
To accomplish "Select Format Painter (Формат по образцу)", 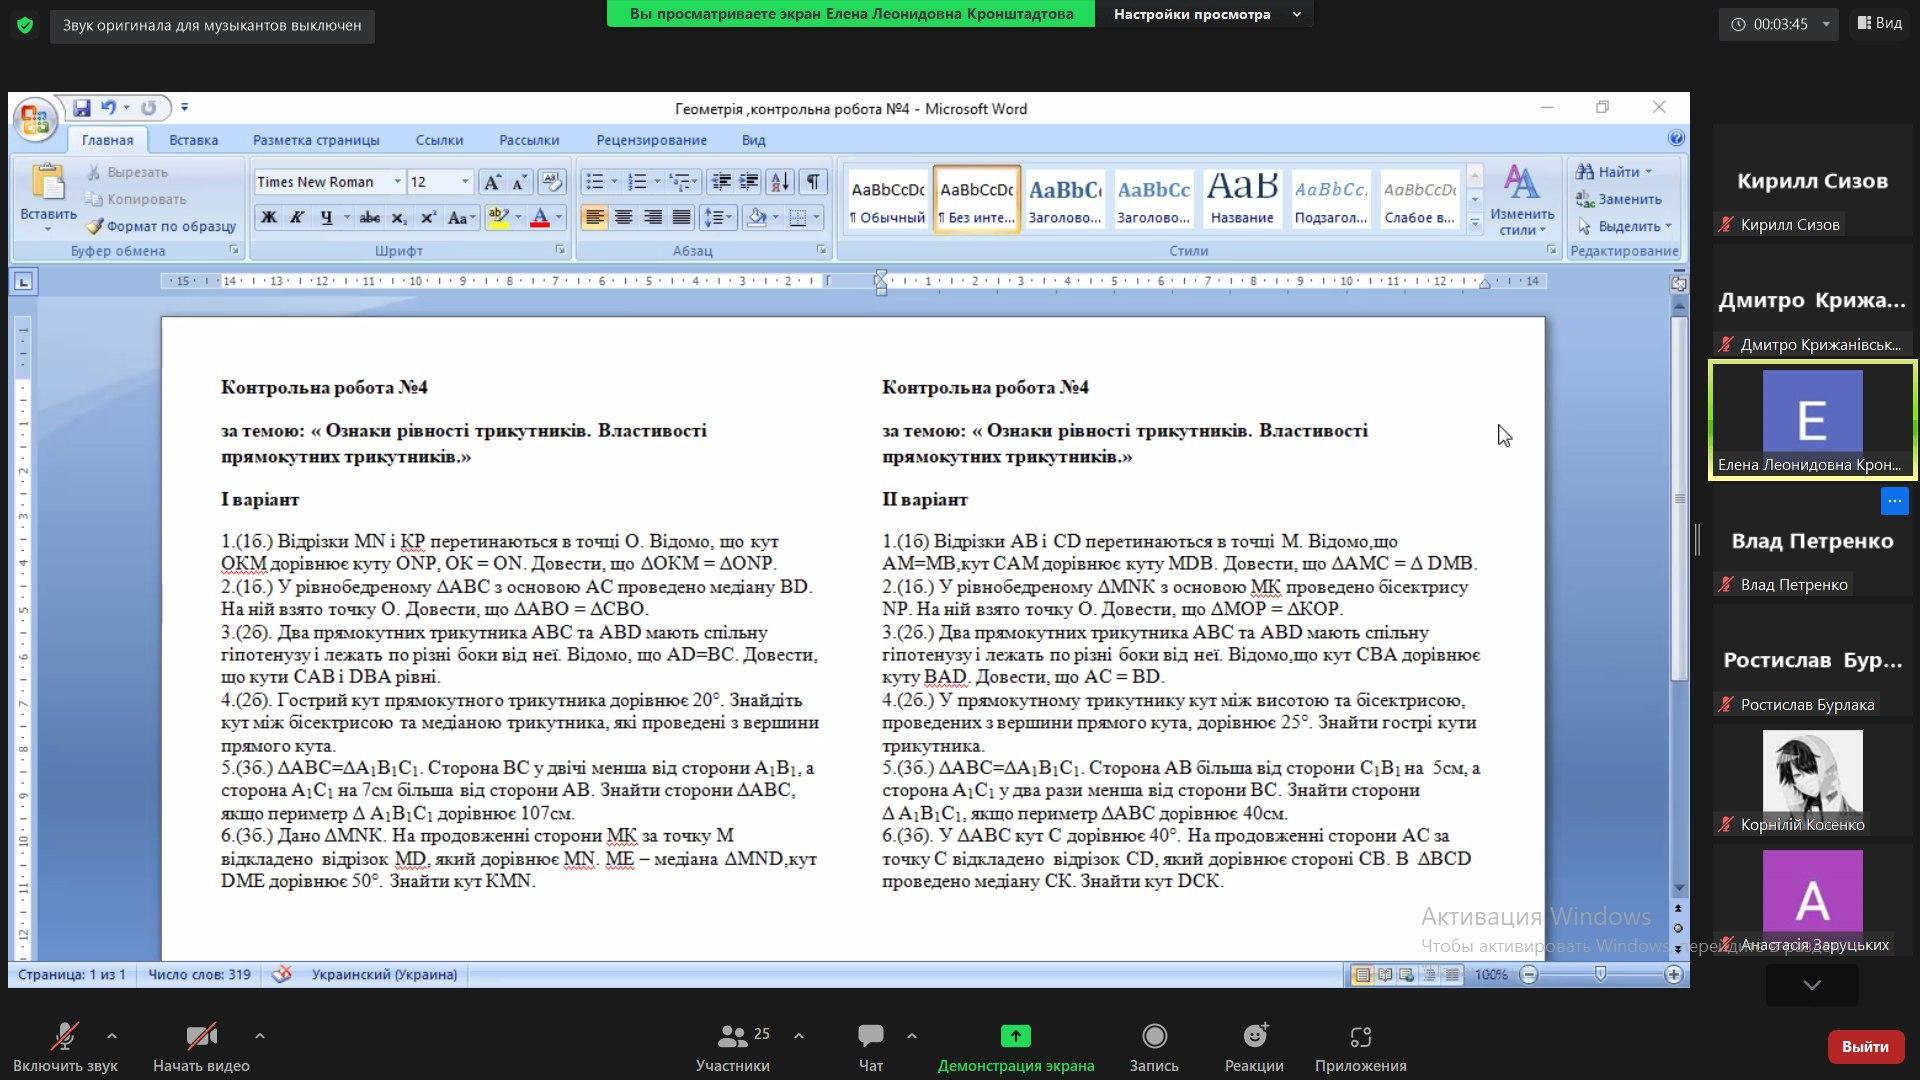I will pyautogui.click(x=161, y=226).
